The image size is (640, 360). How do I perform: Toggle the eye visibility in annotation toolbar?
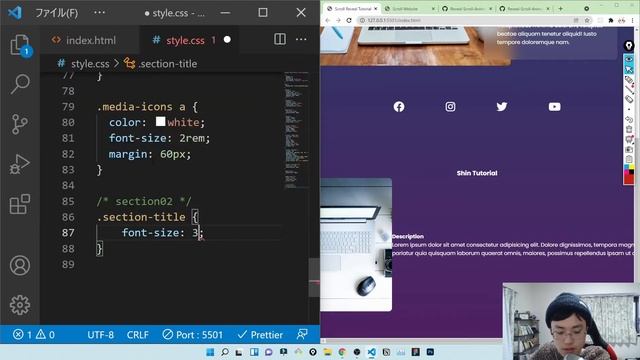click(629, 60)
